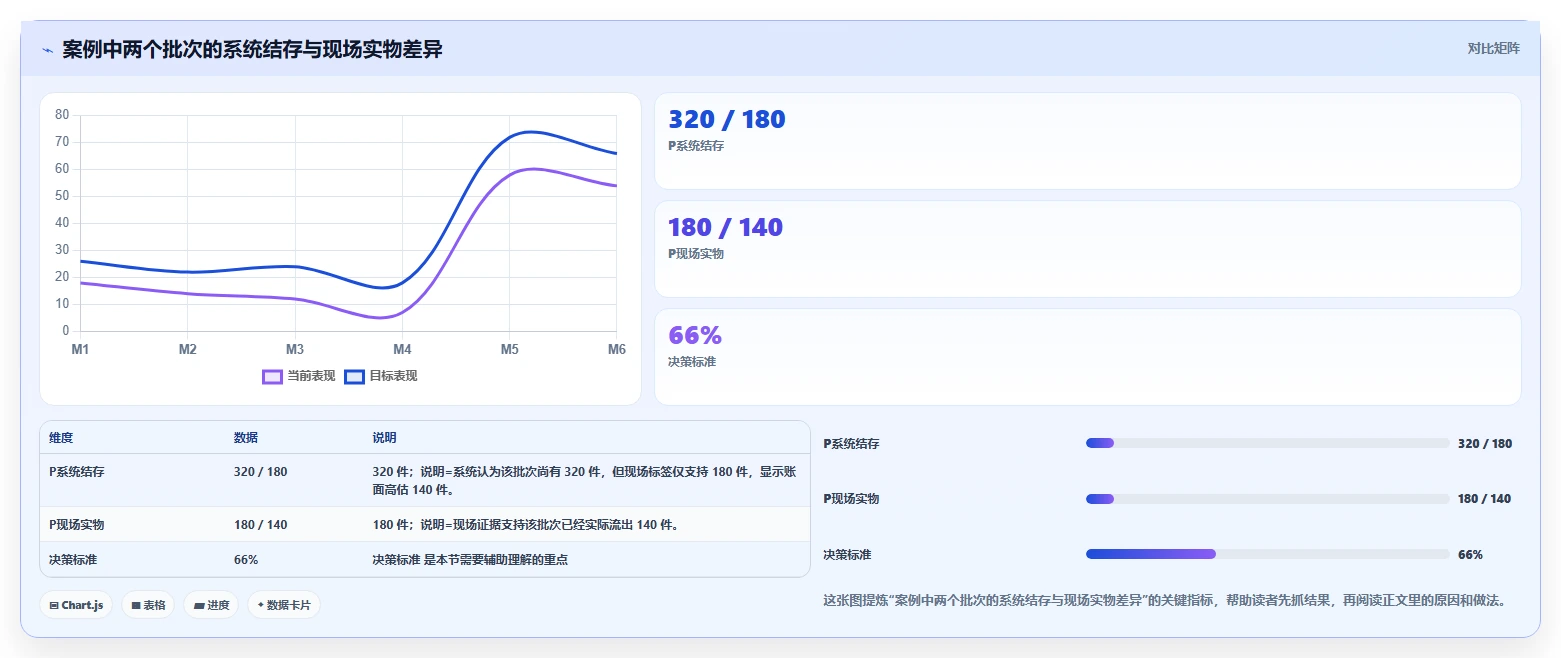Click the blue 目标表现 line peak near M5
Screen dimensions: 1561x658
(529, 132)
